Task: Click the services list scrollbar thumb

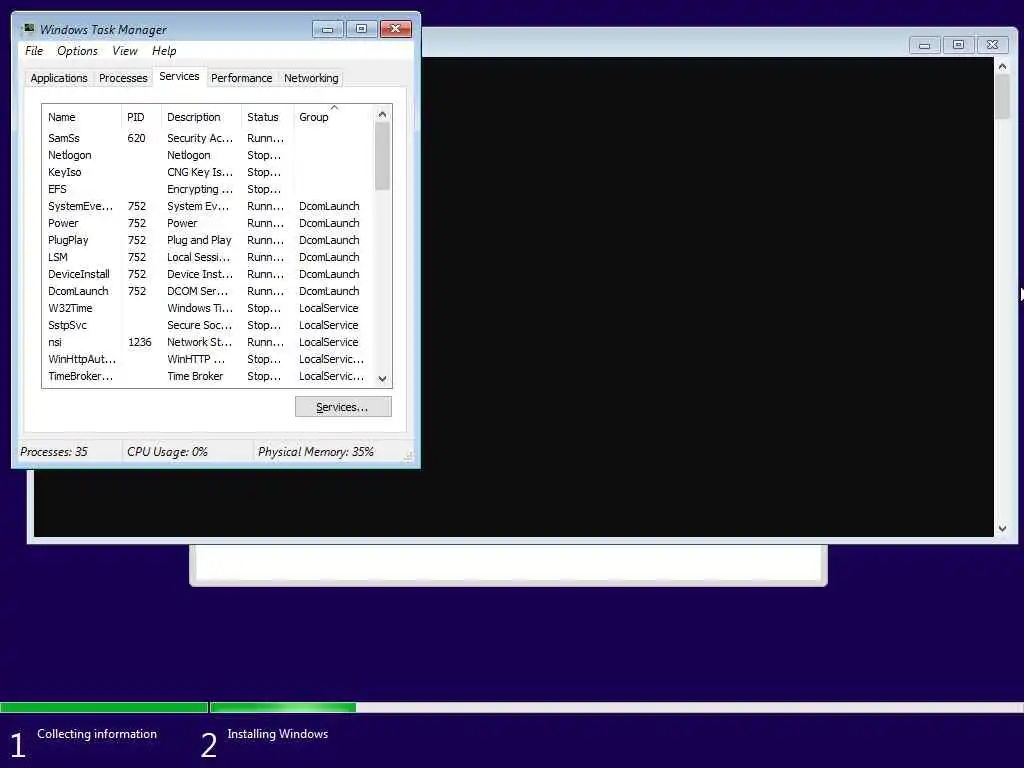Action: [383, 157]
